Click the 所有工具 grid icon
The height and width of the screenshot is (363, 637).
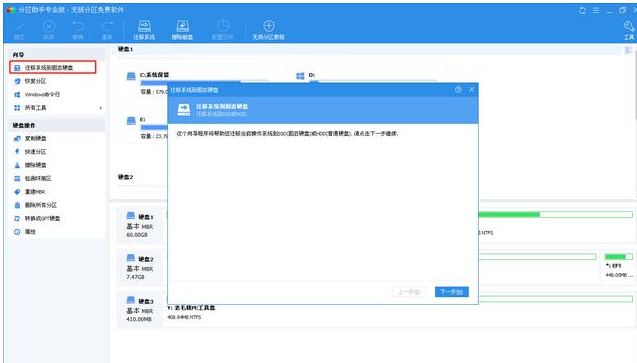point(17,108)
